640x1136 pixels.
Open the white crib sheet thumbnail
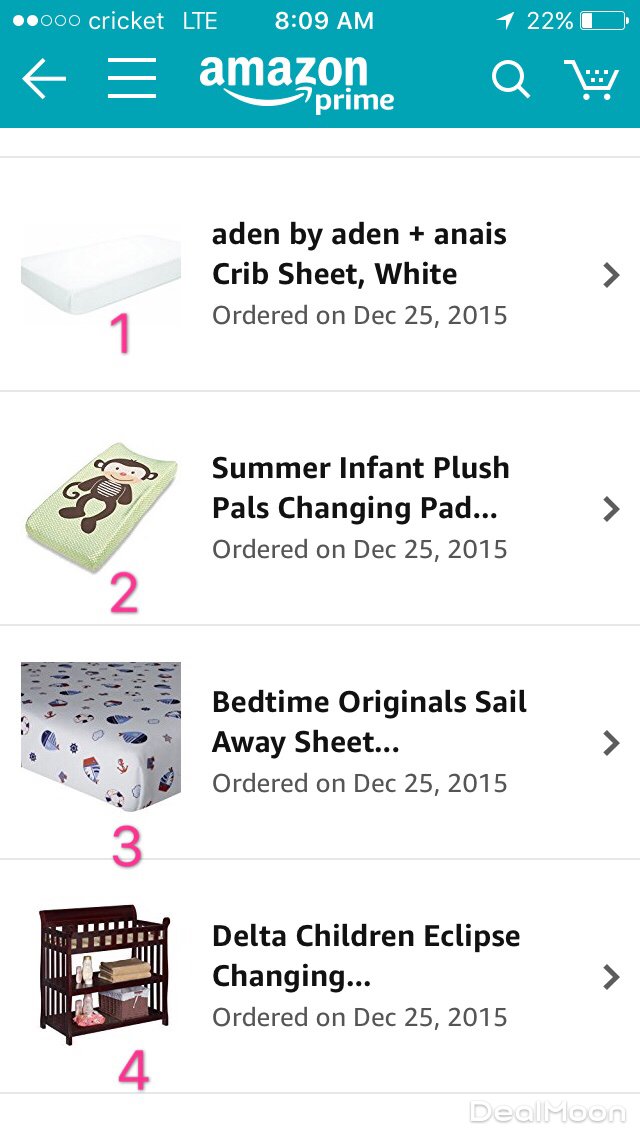[101, 275]
